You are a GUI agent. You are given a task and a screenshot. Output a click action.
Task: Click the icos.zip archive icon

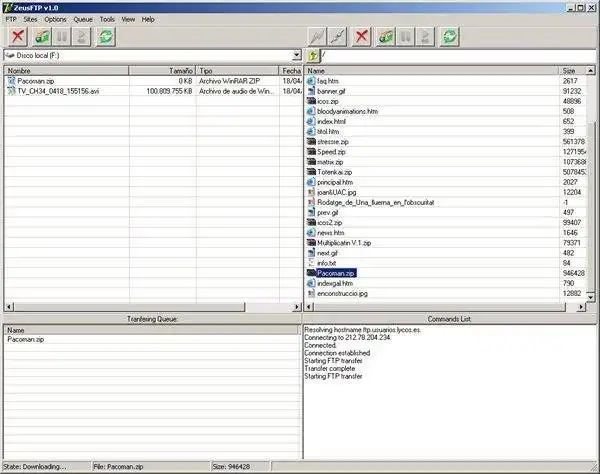click(x=311, y=101)
